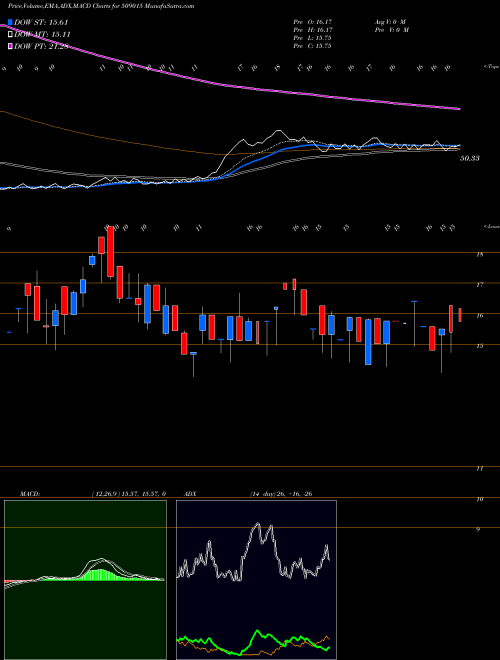Click the ADX indicator title

coord(191,493)
